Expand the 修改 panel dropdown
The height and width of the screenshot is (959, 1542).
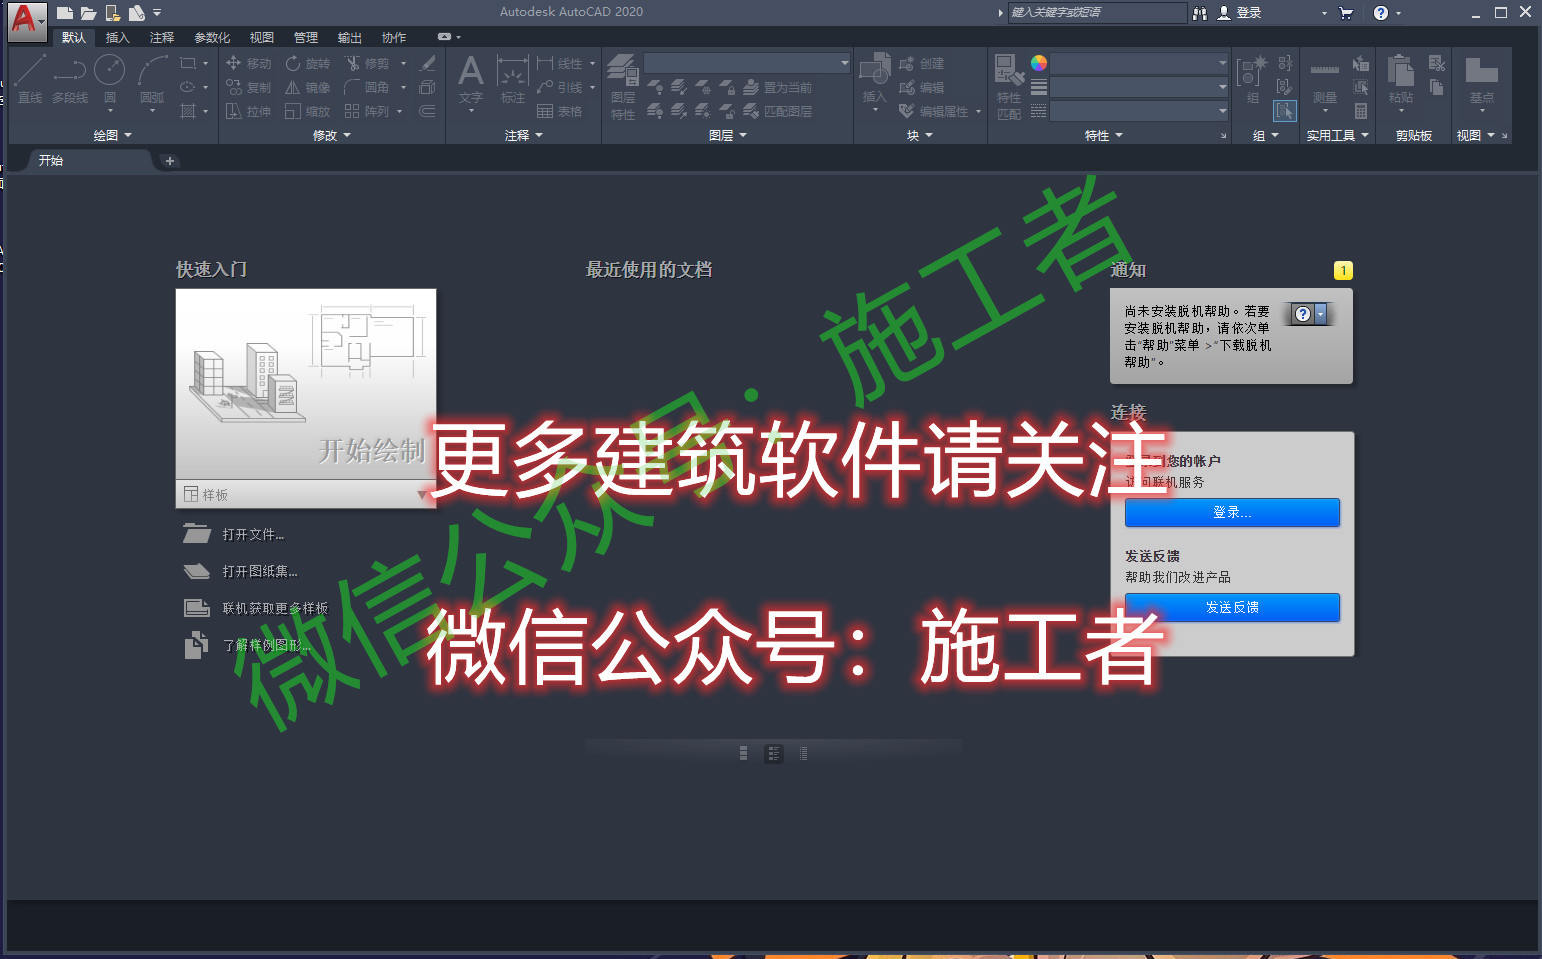[x=332, y=135]
